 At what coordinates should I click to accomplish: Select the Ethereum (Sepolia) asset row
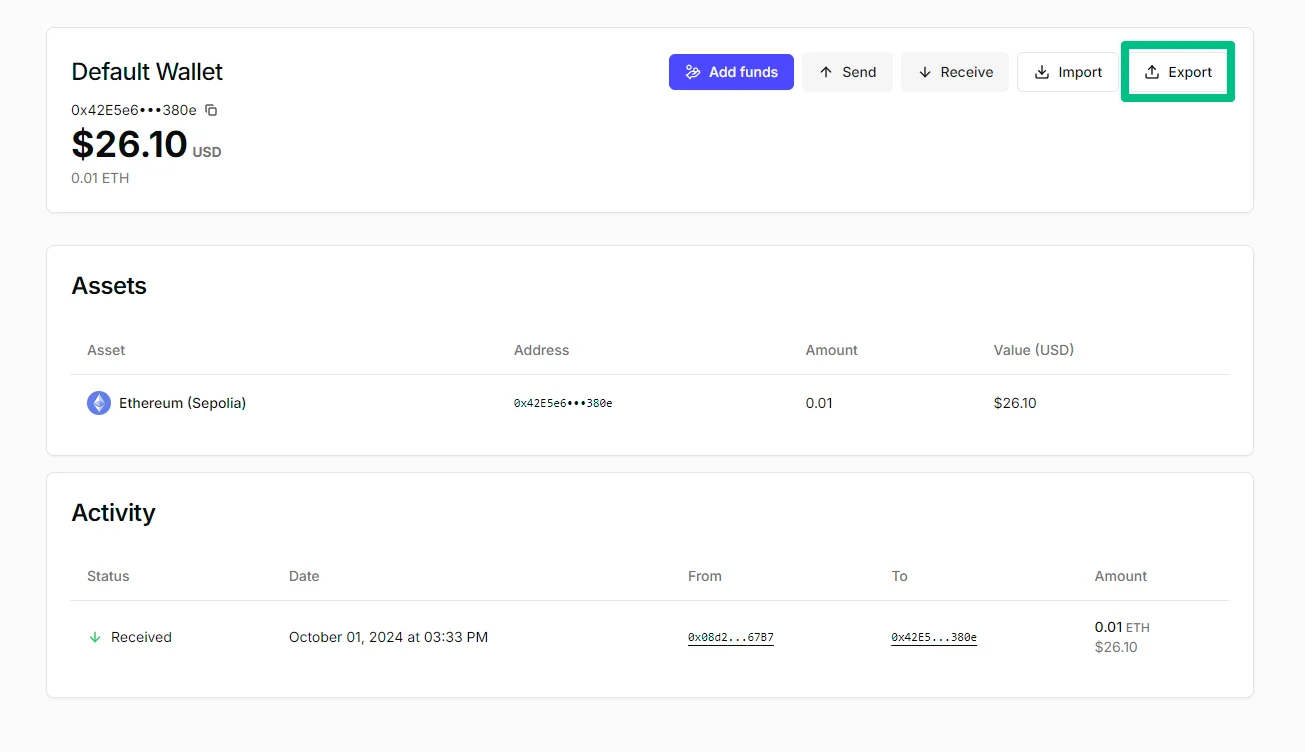coord(650,403)
